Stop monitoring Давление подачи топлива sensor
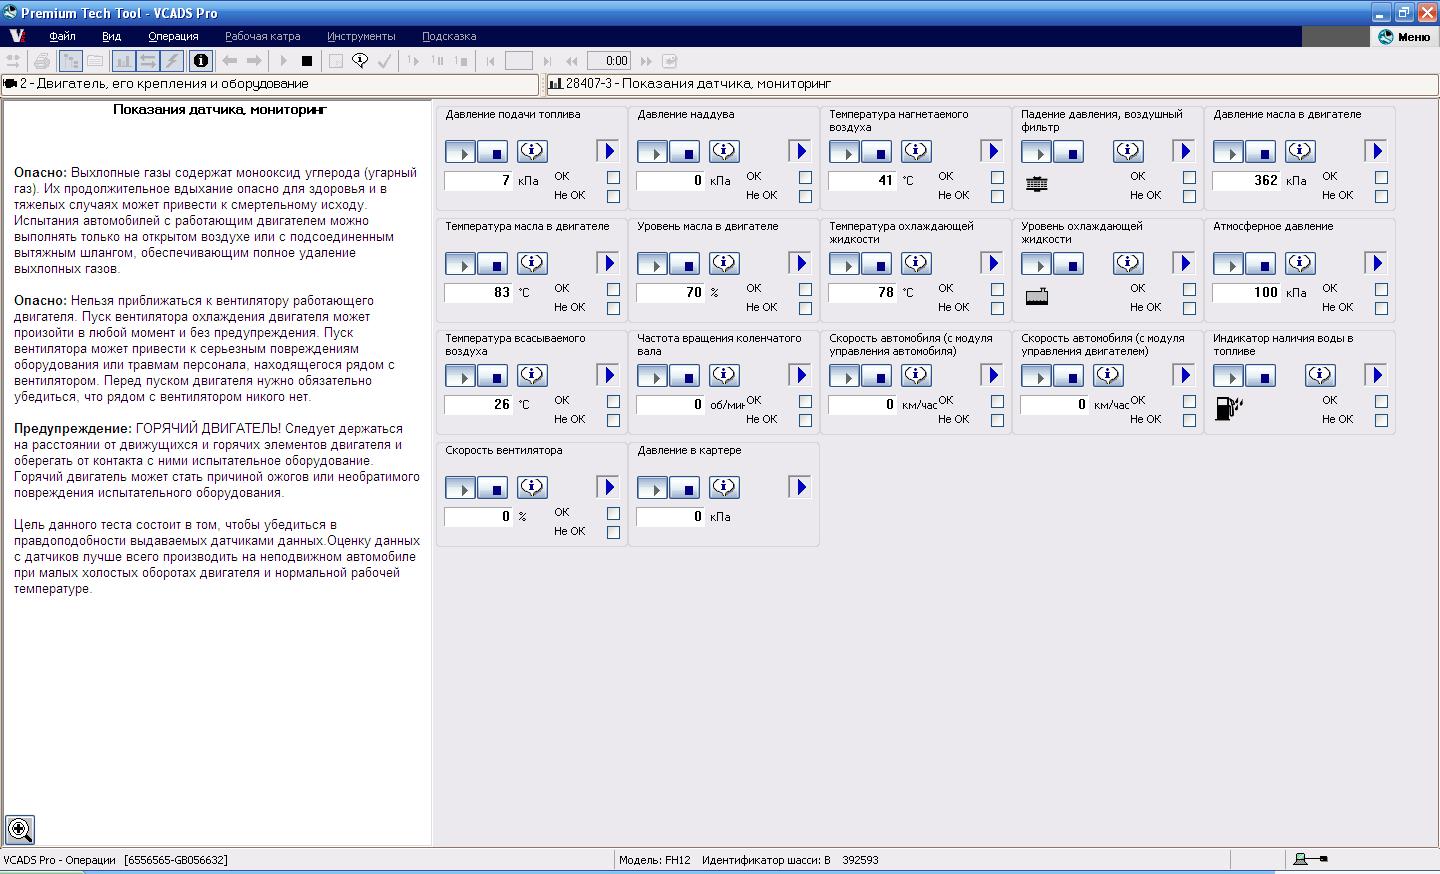This screenshot has height=874, width=1440. [x=492, y=151]
